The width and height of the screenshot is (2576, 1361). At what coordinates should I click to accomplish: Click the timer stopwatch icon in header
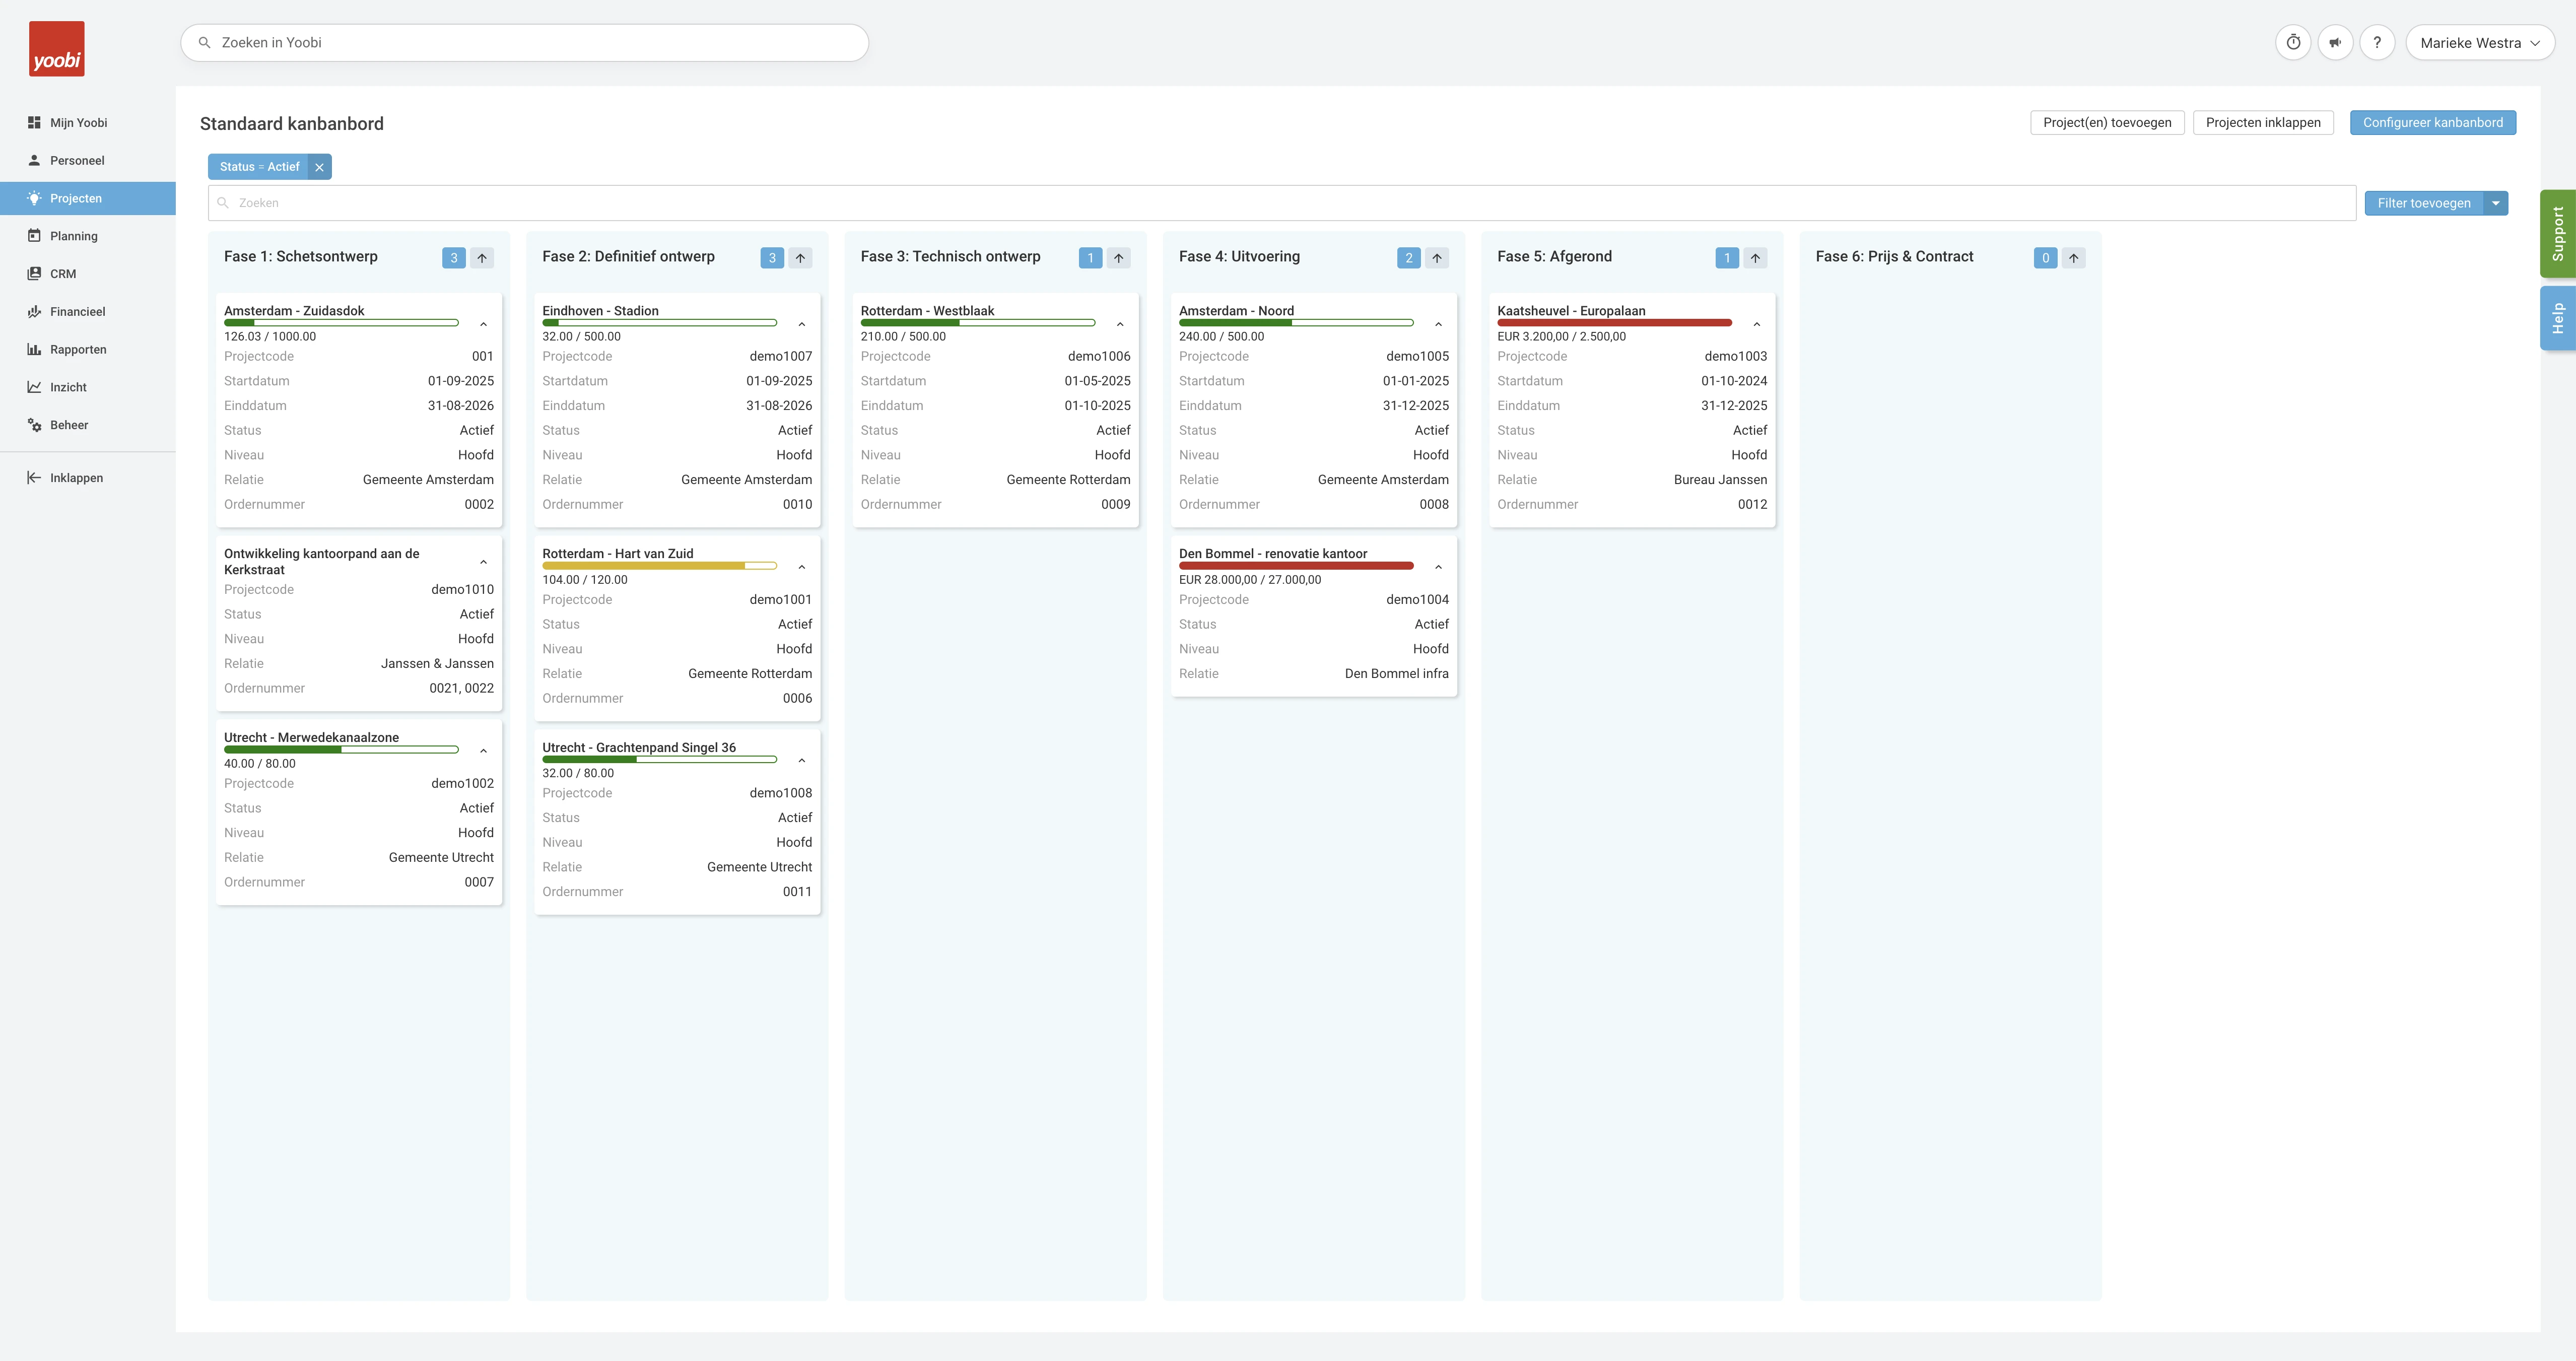point(2293,43)
